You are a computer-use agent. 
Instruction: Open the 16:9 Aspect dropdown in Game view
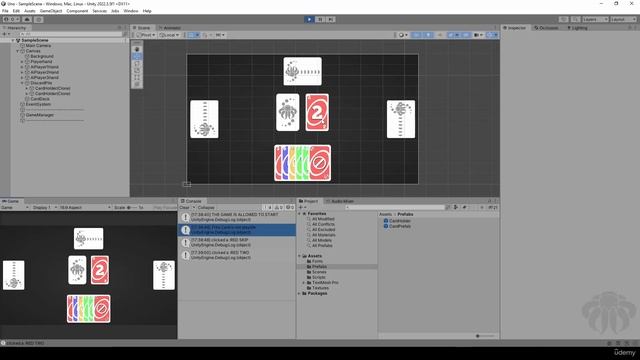click(x=85, y=207)
